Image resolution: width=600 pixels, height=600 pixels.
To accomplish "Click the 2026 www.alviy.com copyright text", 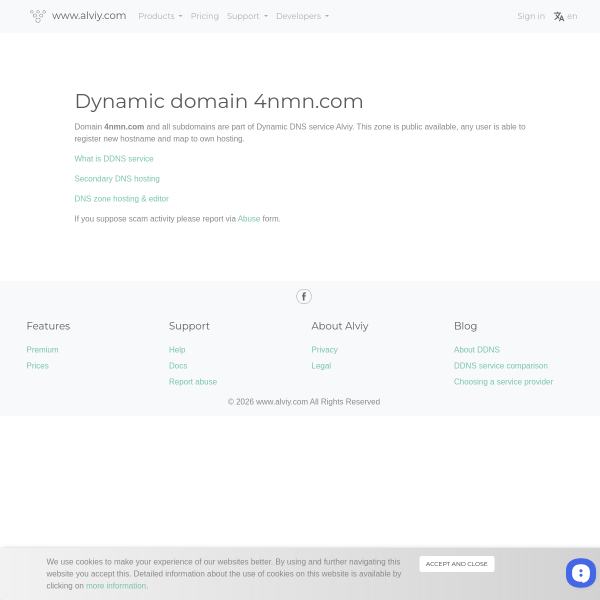I will point(304,402).
